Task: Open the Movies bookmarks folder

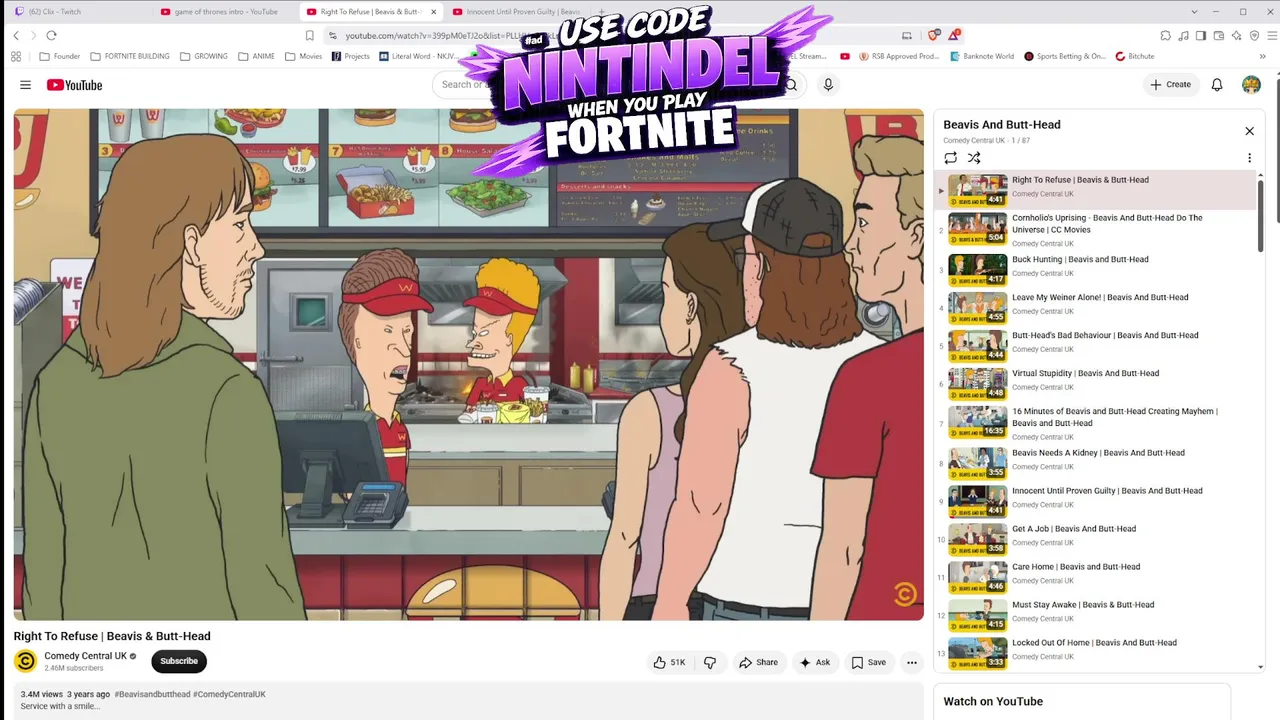Action: (x=304, y=57)
